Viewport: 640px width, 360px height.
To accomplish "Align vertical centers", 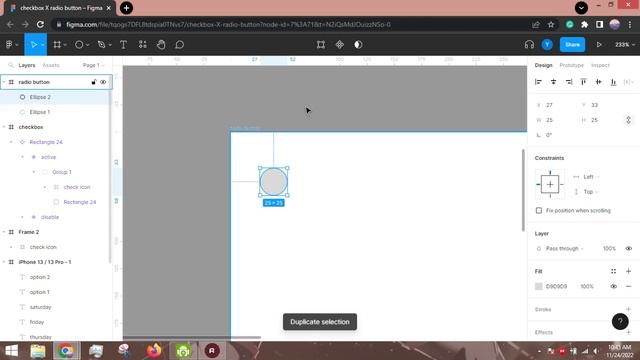I will [598, 82].
